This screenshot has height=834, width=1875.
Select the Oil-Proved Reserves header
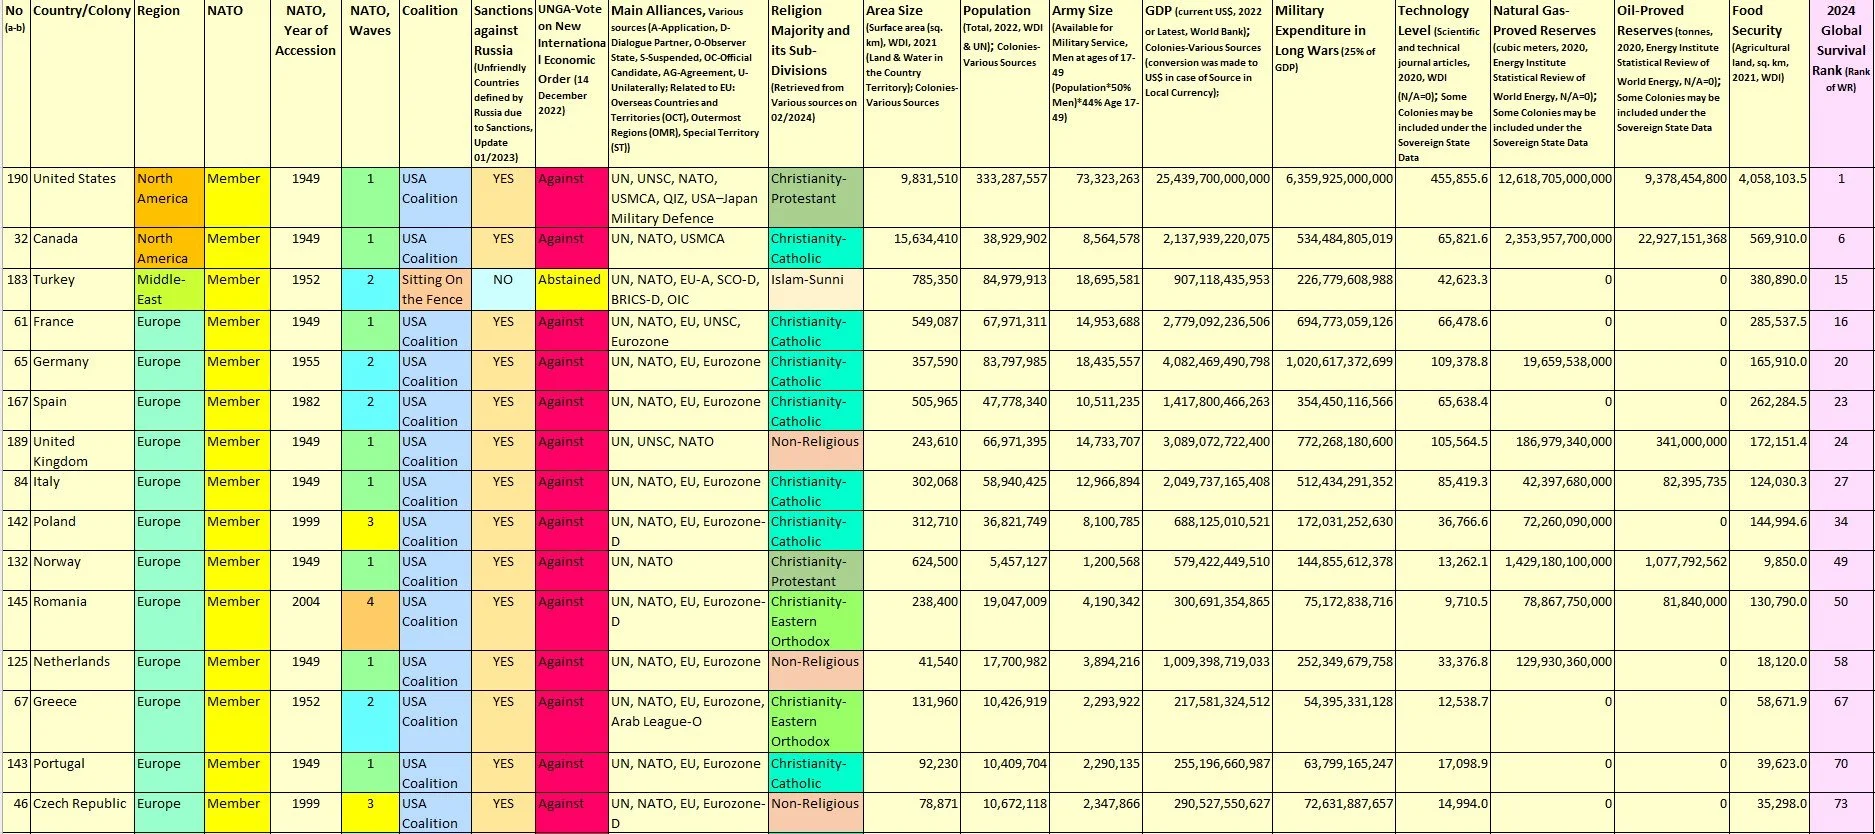click(1672, 84)
